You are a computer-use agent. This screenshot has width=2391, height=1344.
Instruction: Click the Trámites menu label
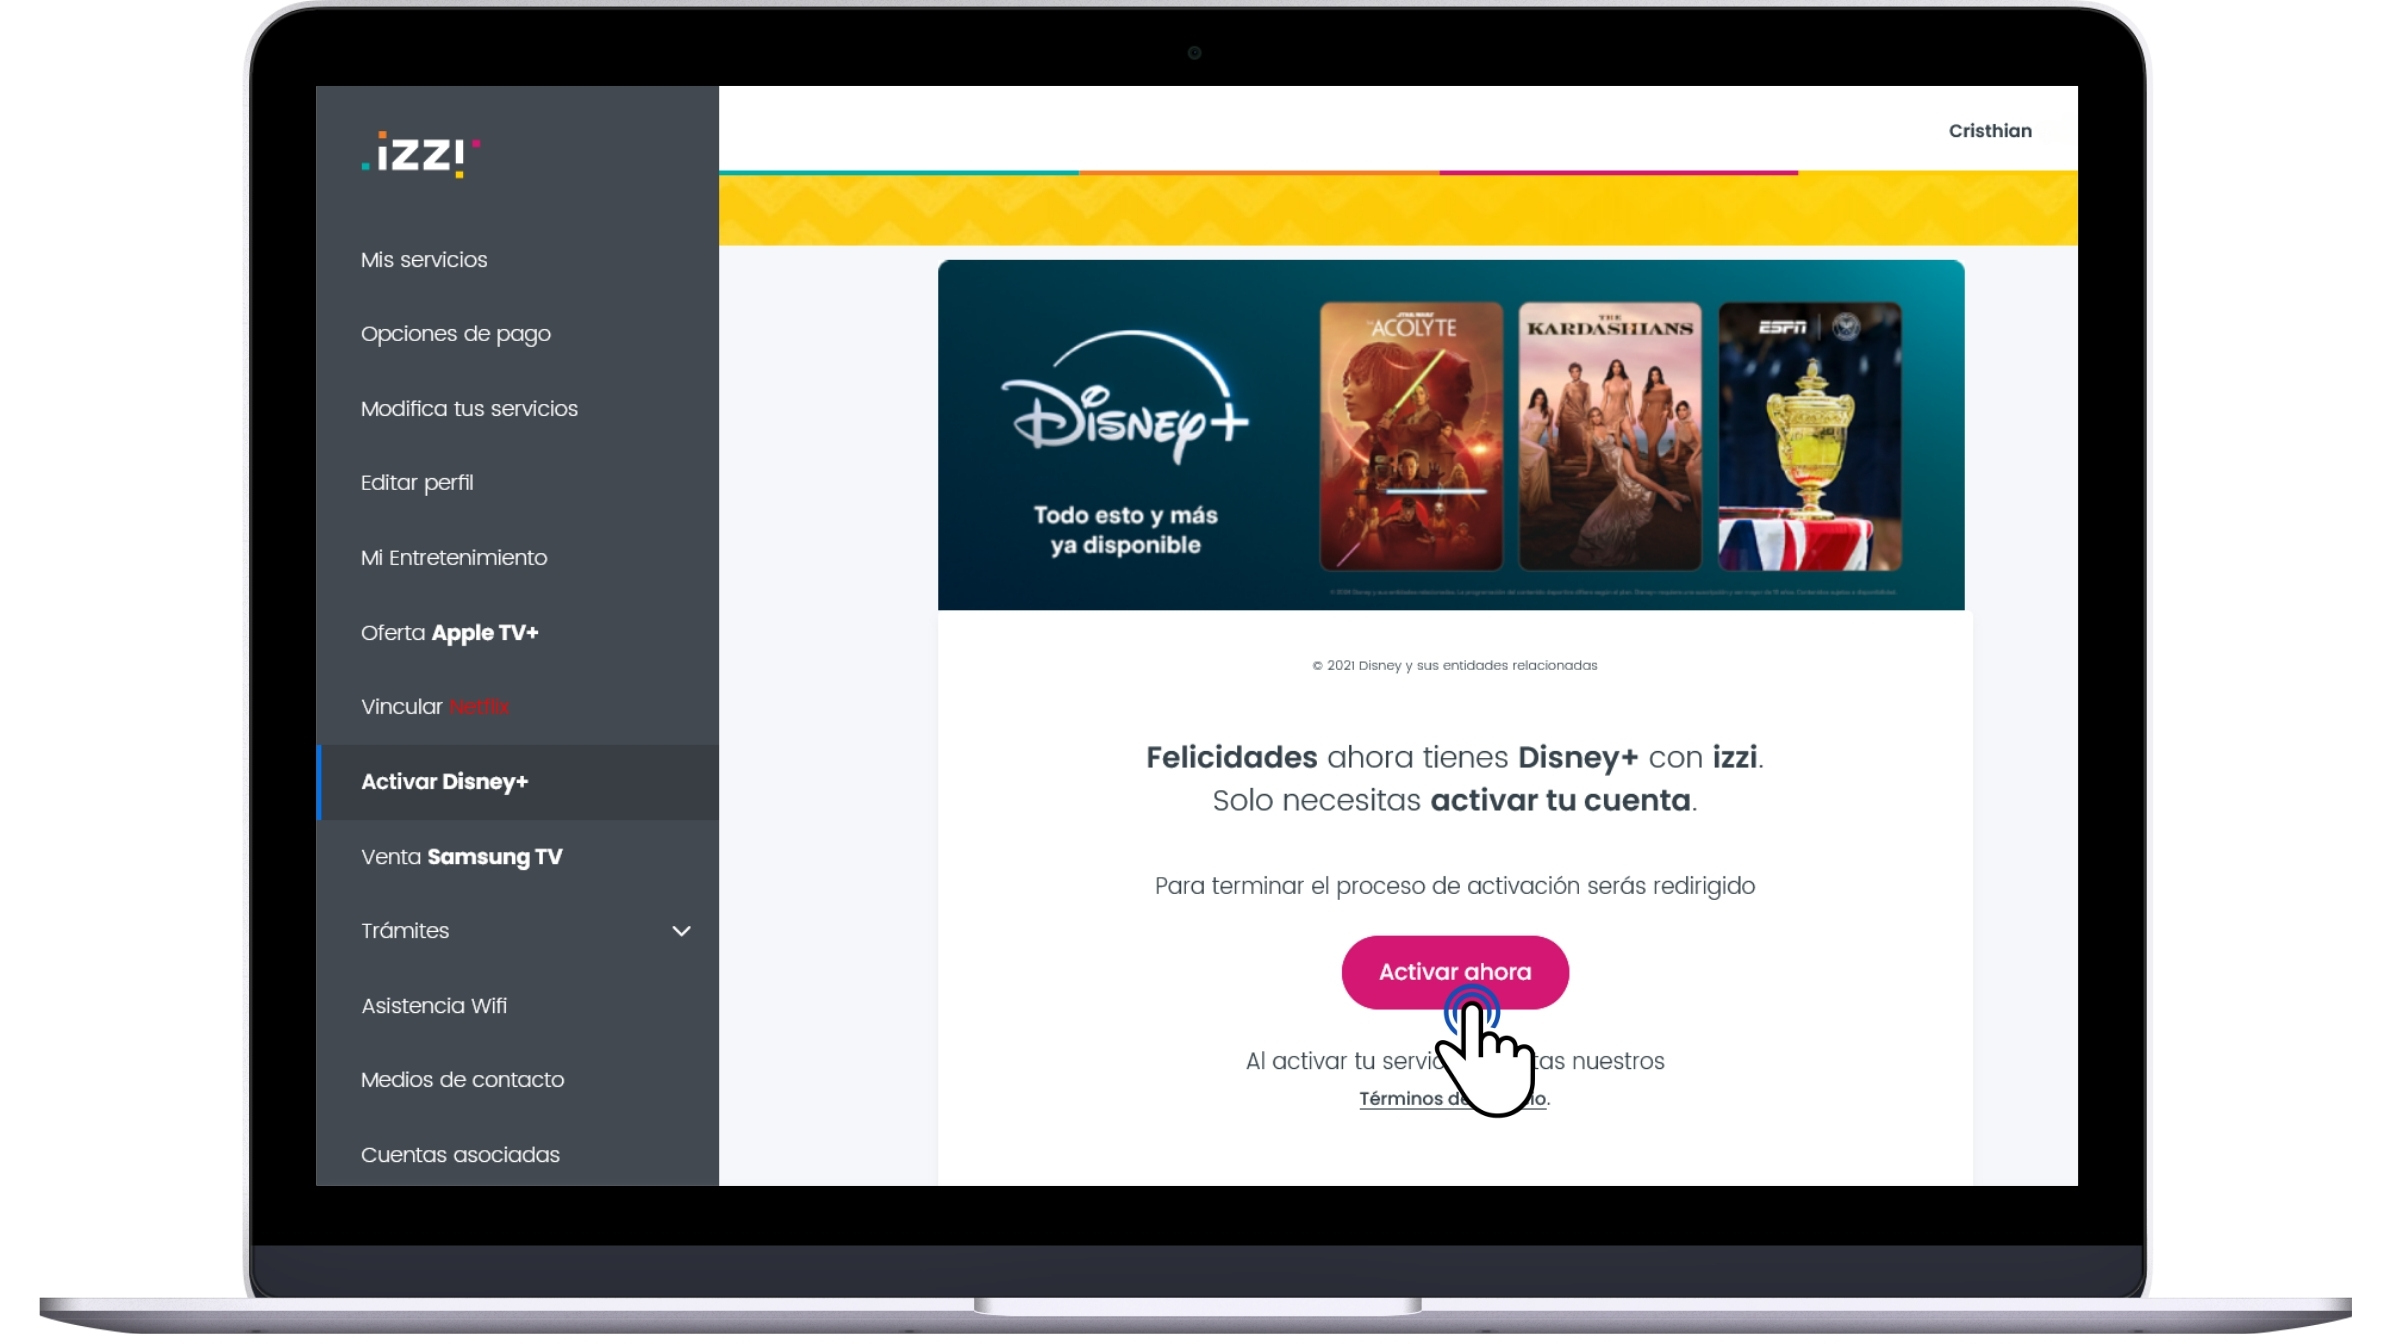(x=405, y=931)
